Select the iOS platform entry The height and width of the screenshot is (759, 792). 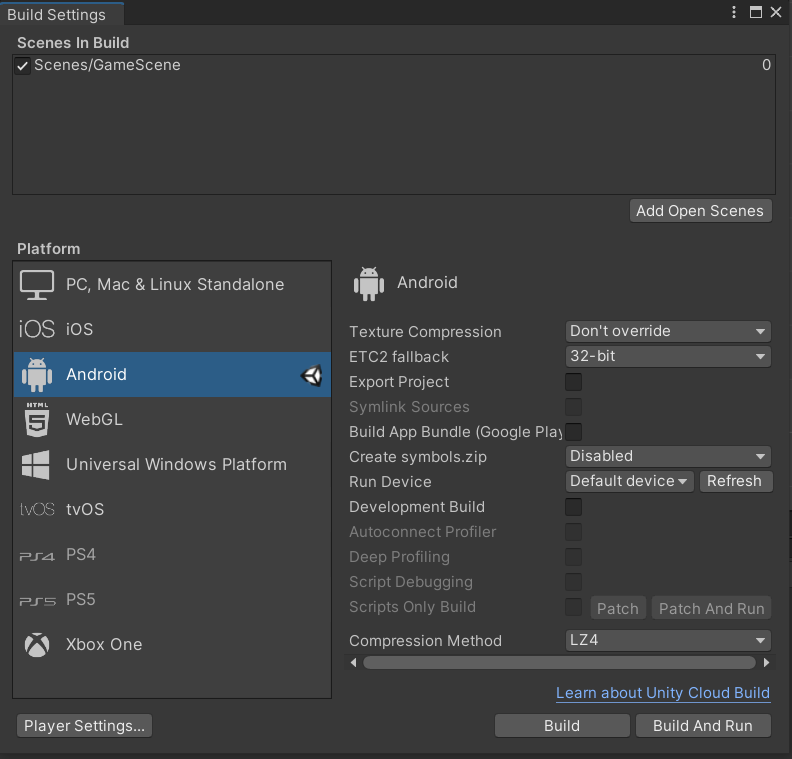coord(172,329)
